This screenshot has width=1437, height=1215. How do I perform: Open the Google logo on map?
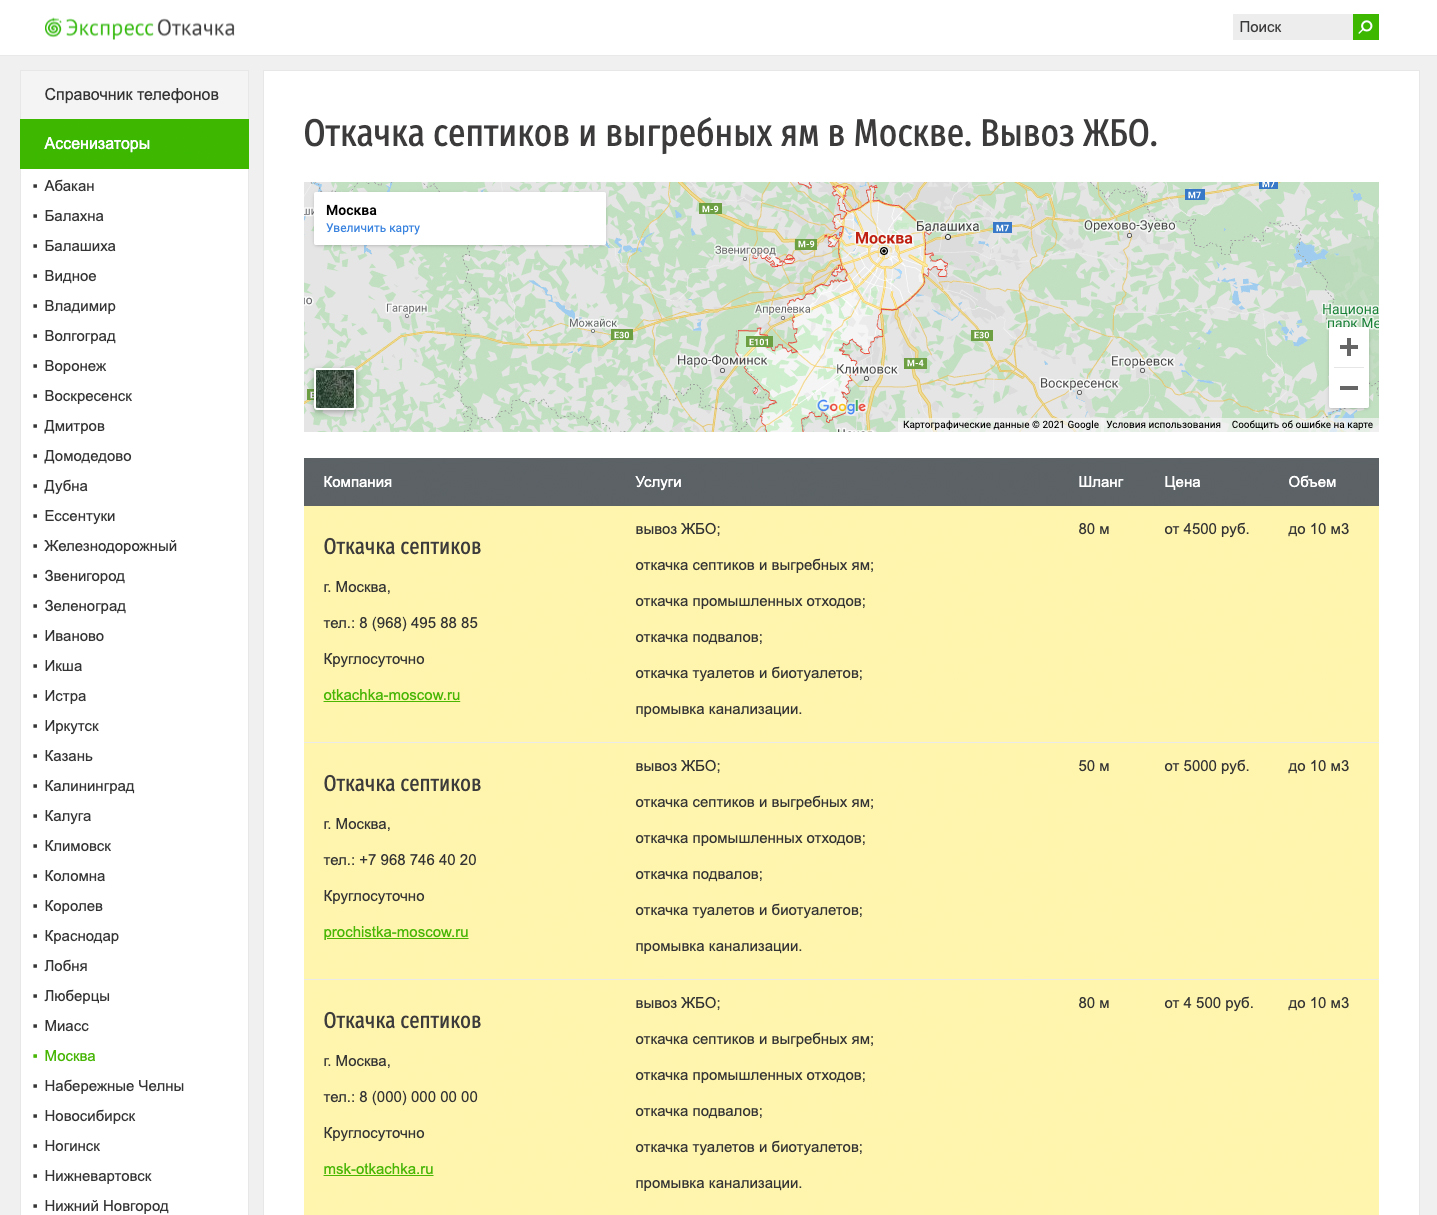(x=841, y=406)
